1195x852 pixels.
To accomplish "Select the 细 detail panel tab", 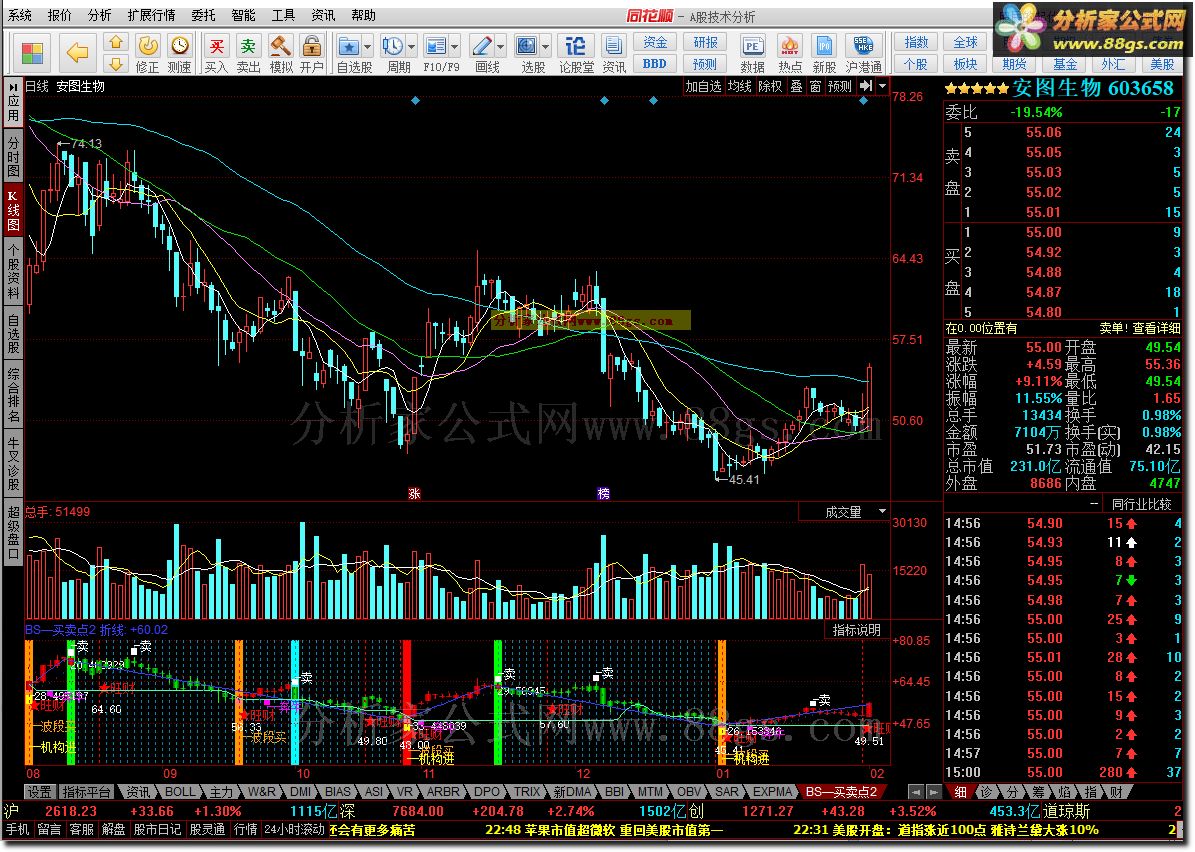I will coord(961,793).
